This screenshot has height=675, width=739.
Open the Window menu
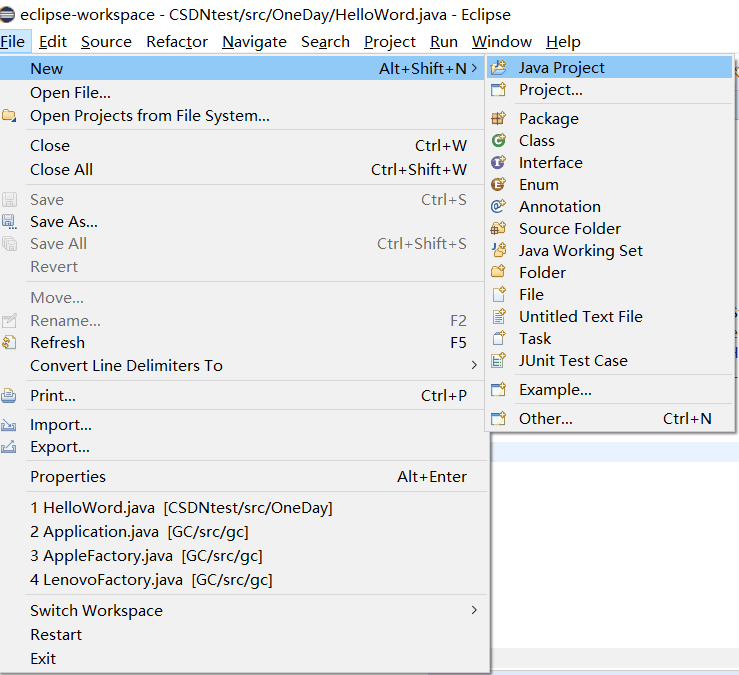coord(502,42)
